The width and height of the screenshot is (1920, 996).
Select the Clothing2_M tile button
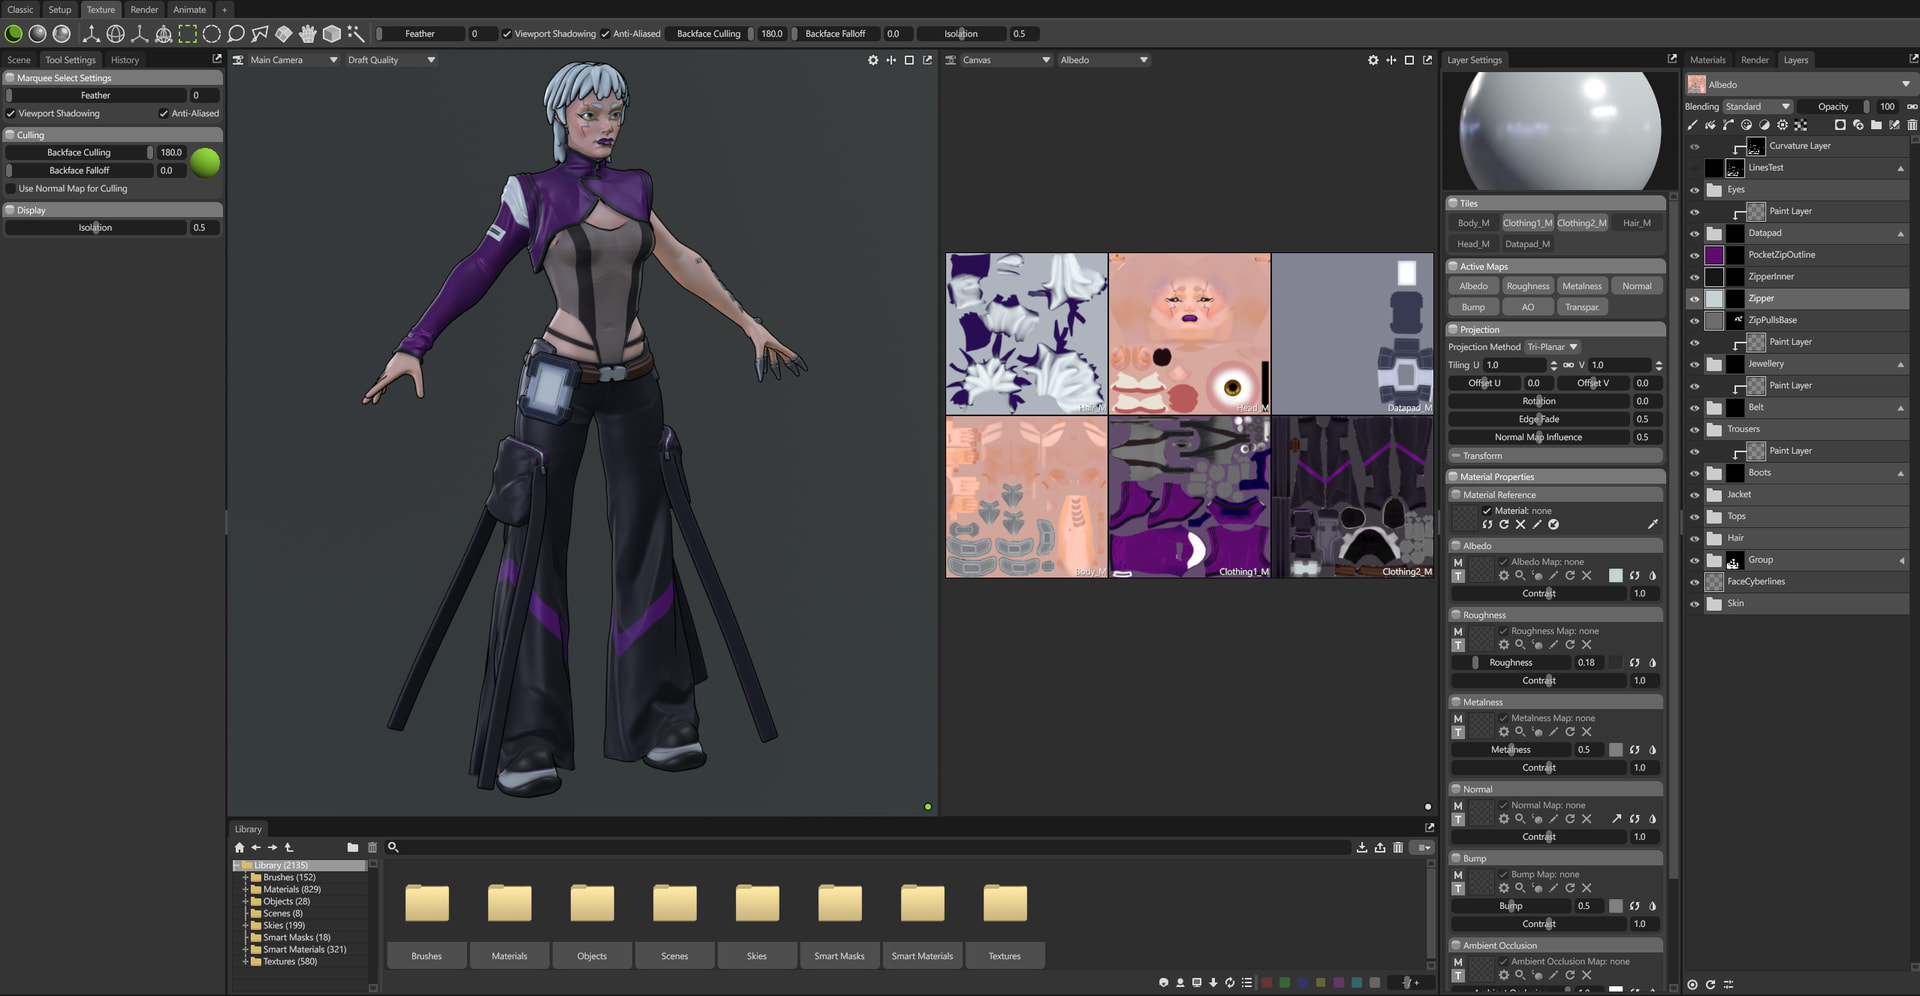point(1580,223)
